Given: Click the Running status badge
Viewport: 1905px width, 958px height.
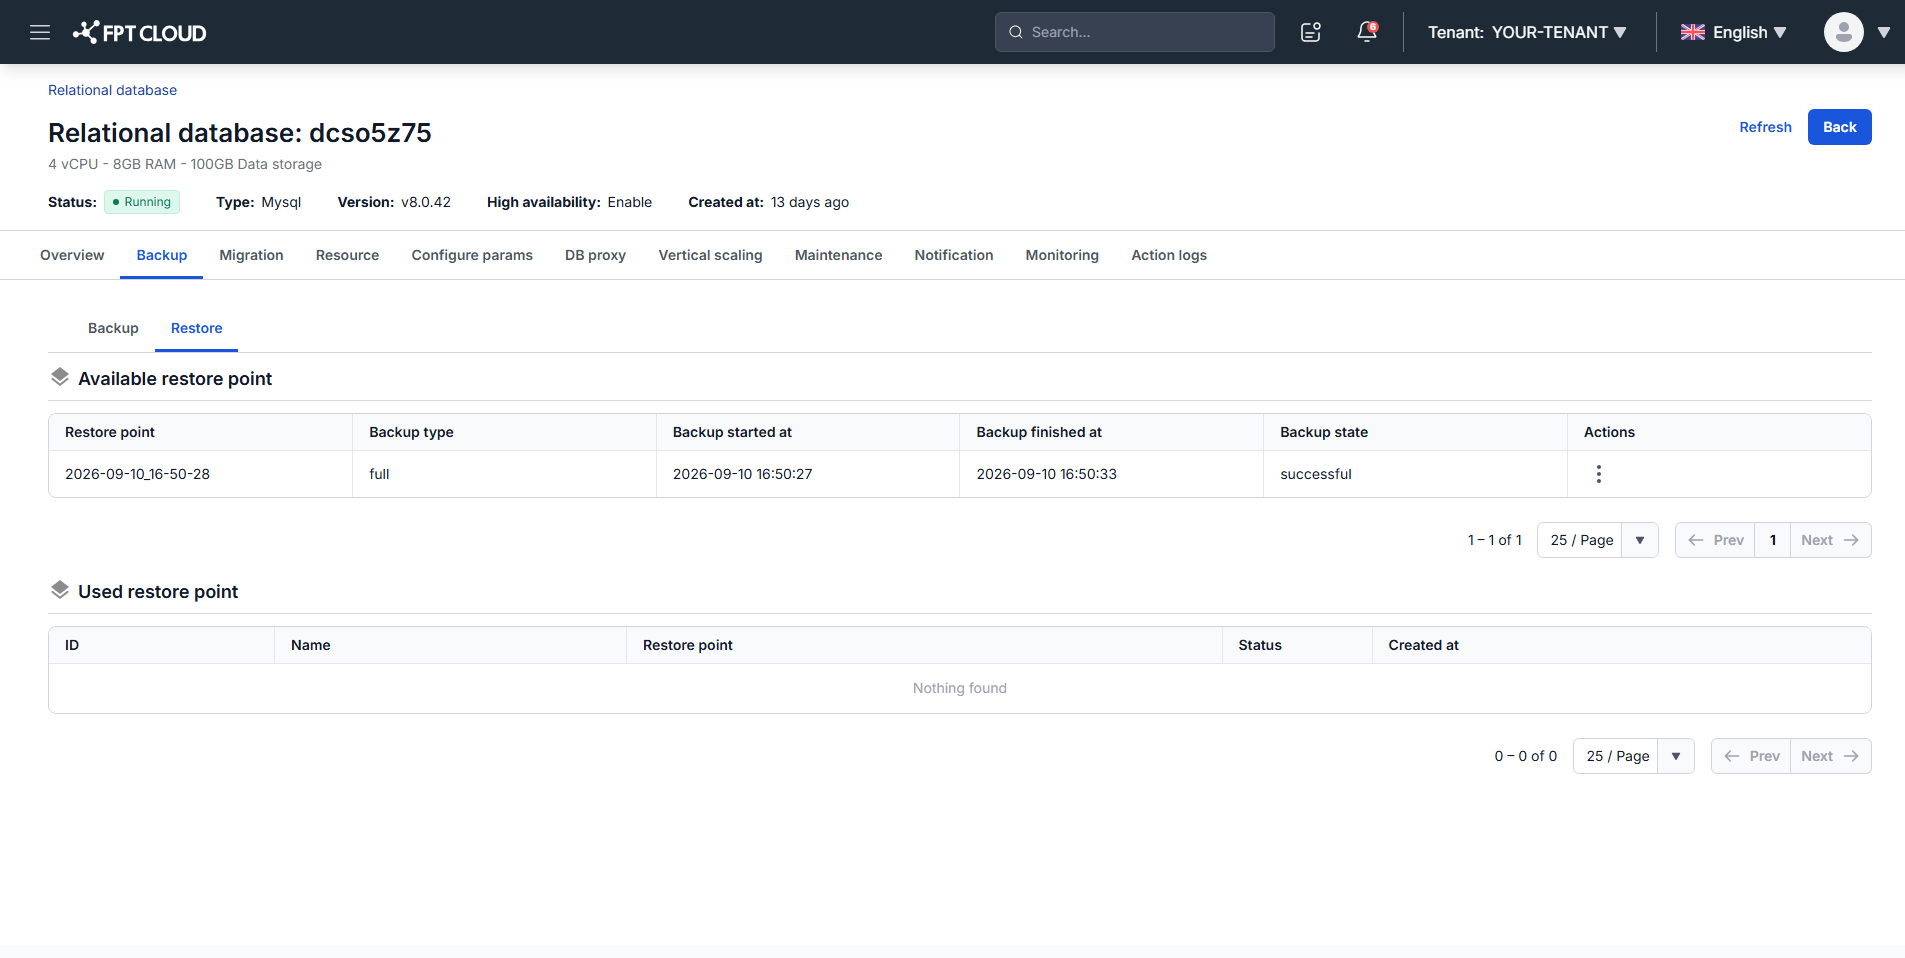Looking at the screenshot, I should pos(142,202).
